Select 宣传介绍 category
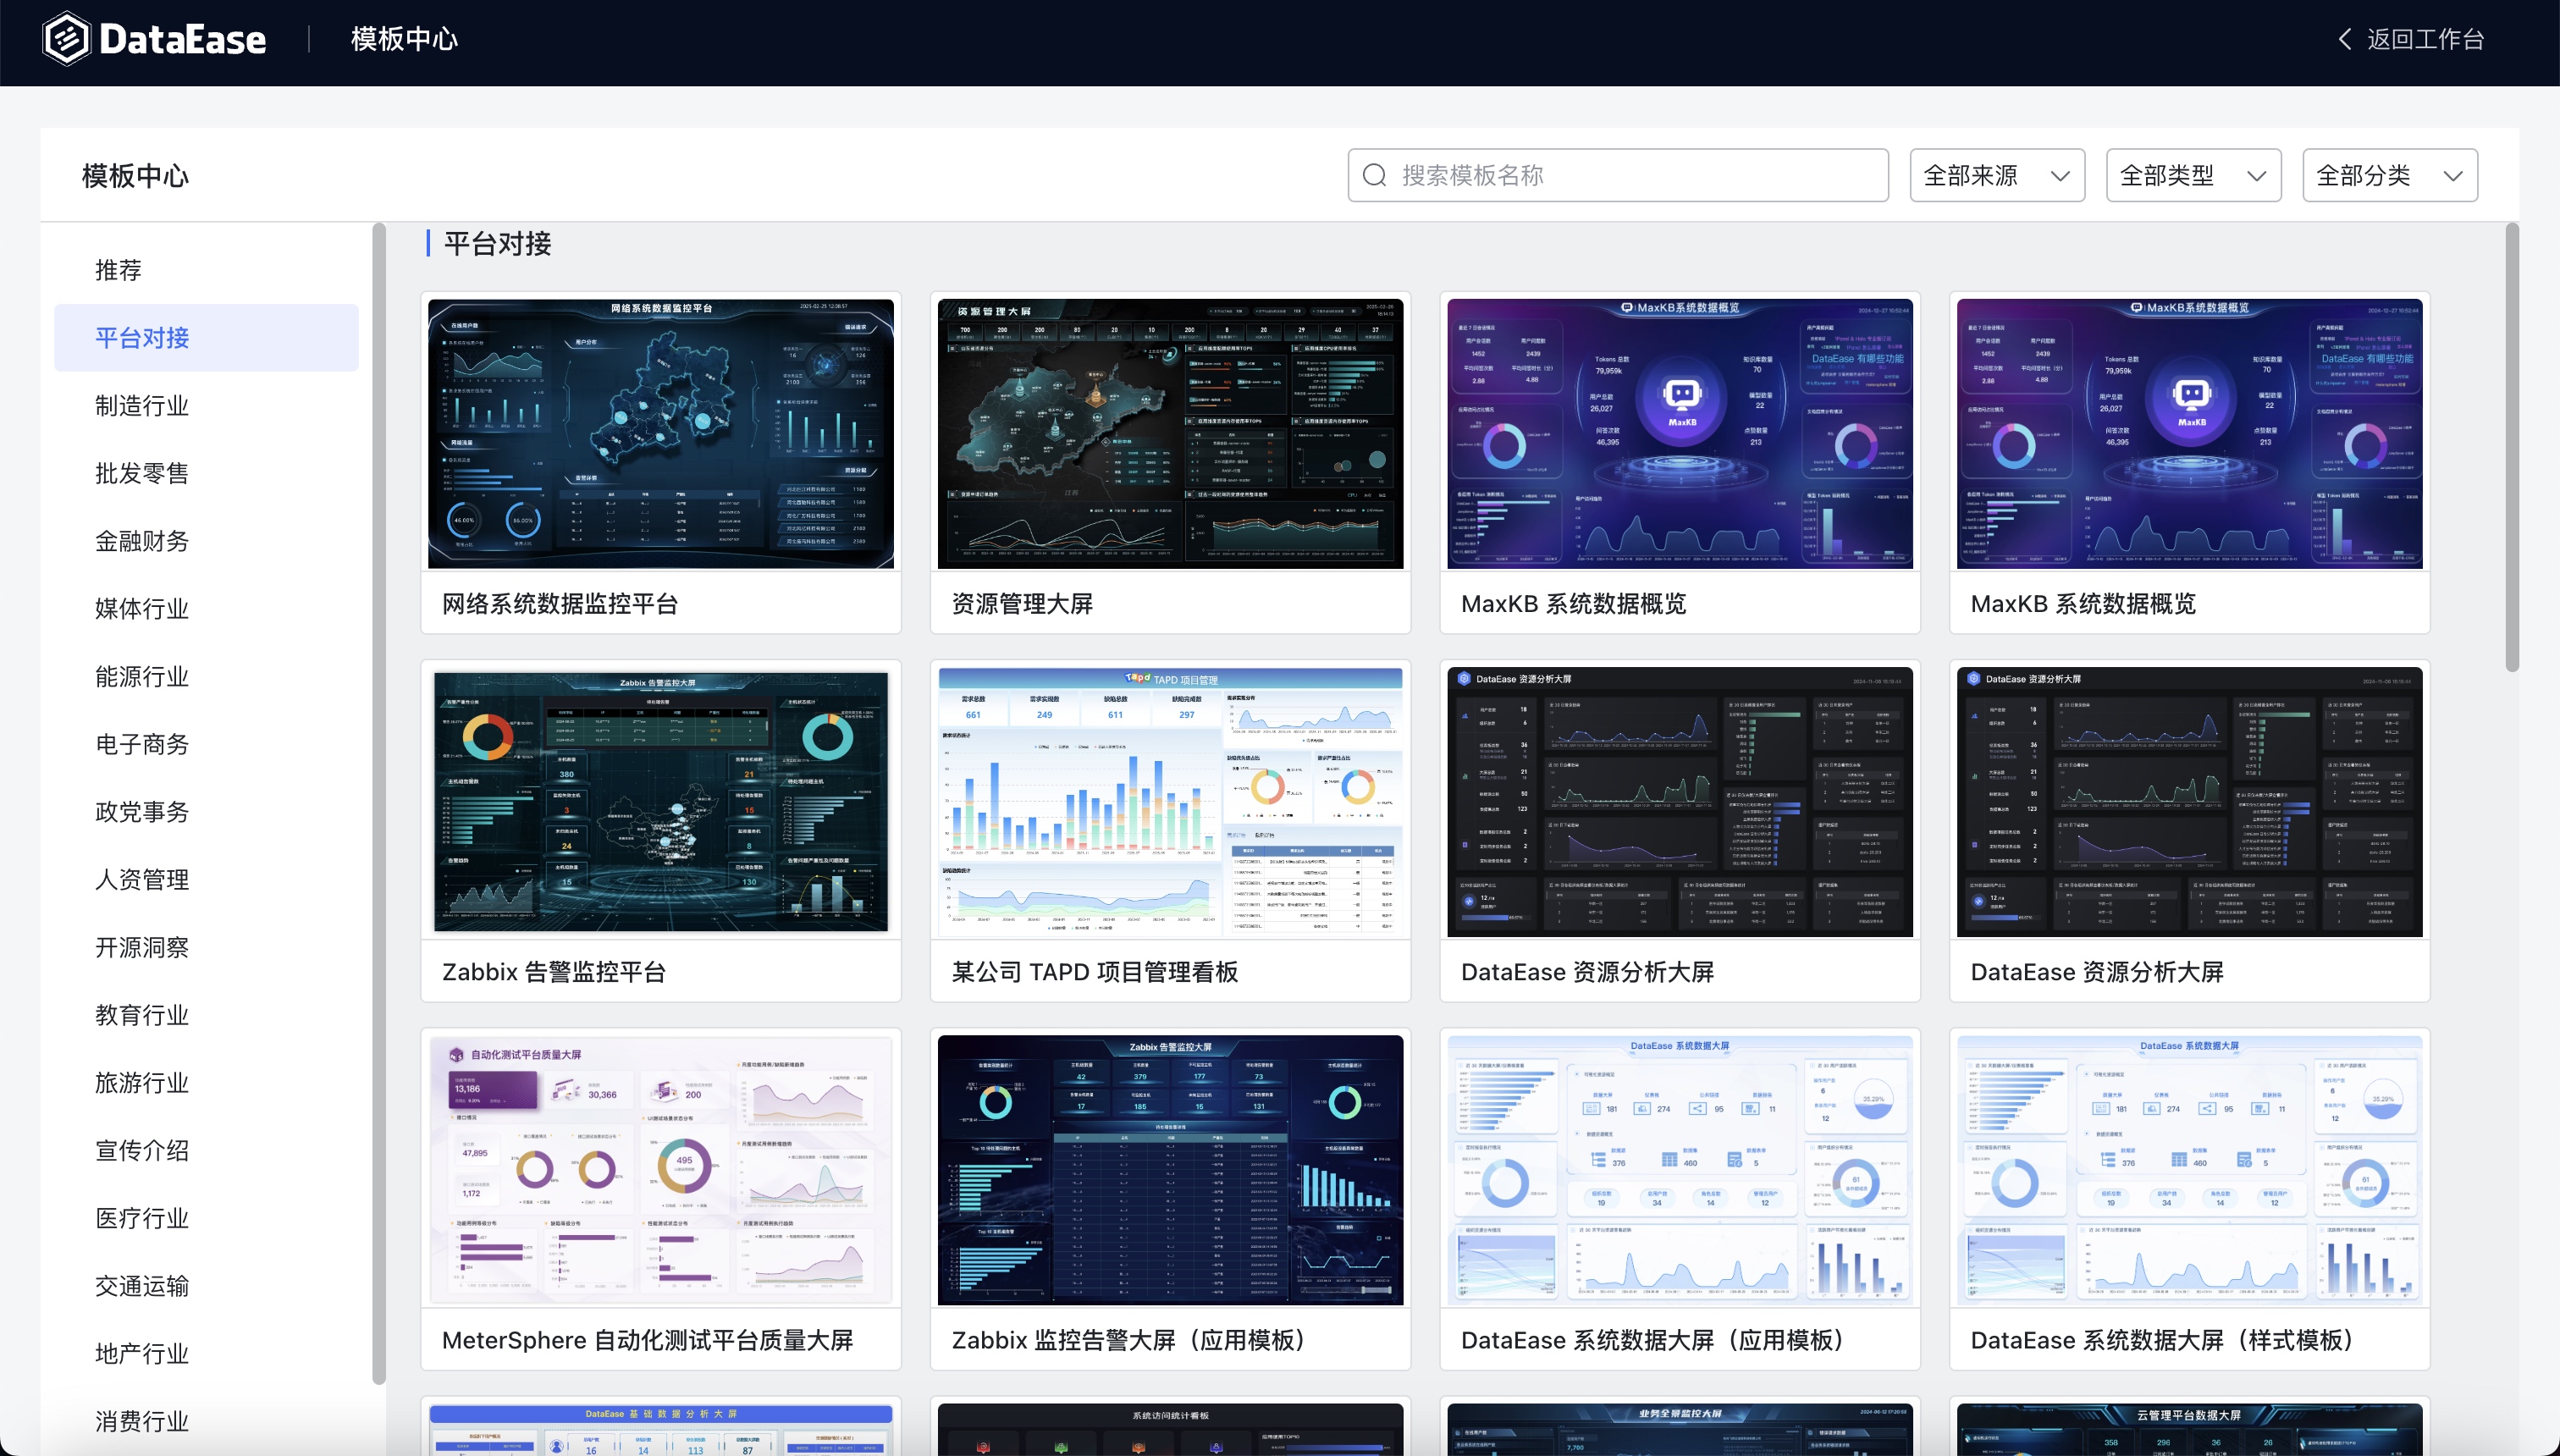The height and width of the screenshot is (1456, 2560). coord(206,1151)
